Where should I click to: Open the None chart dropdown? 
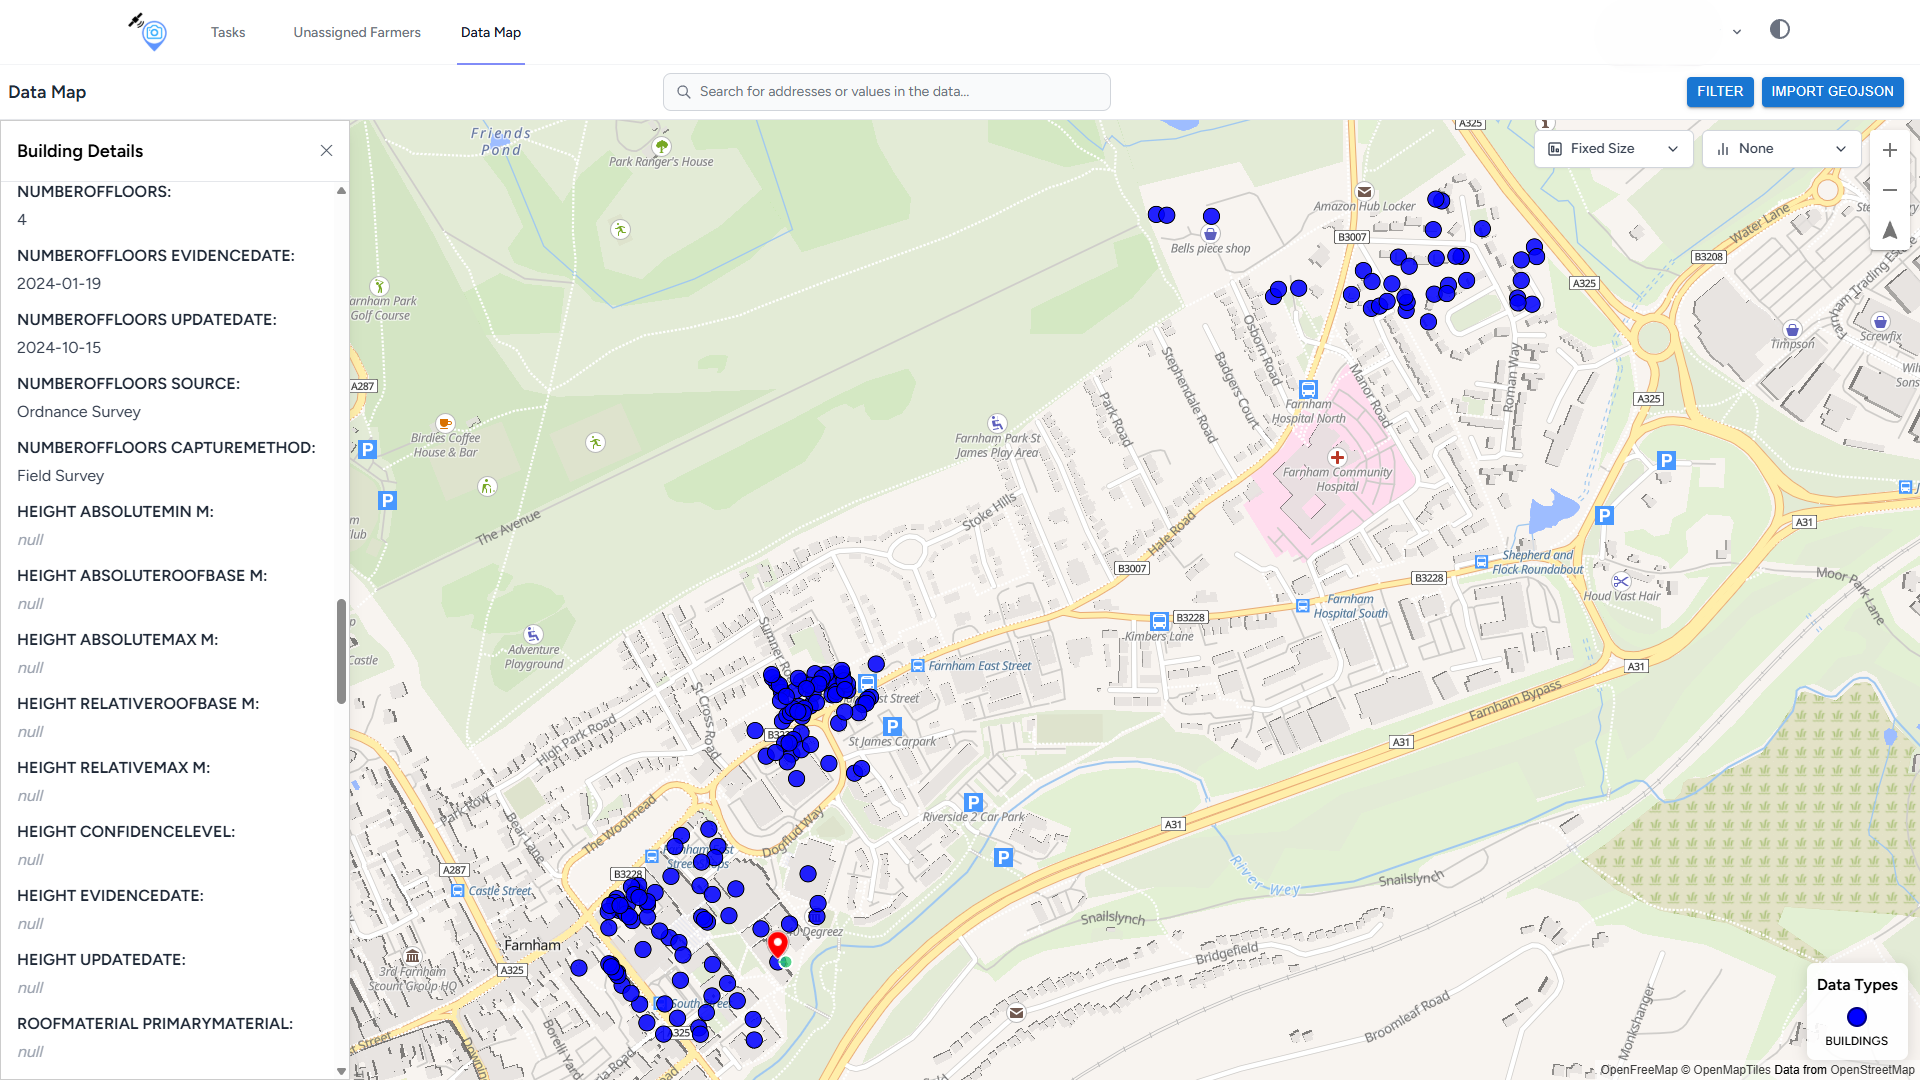[x=1781, y=149]
